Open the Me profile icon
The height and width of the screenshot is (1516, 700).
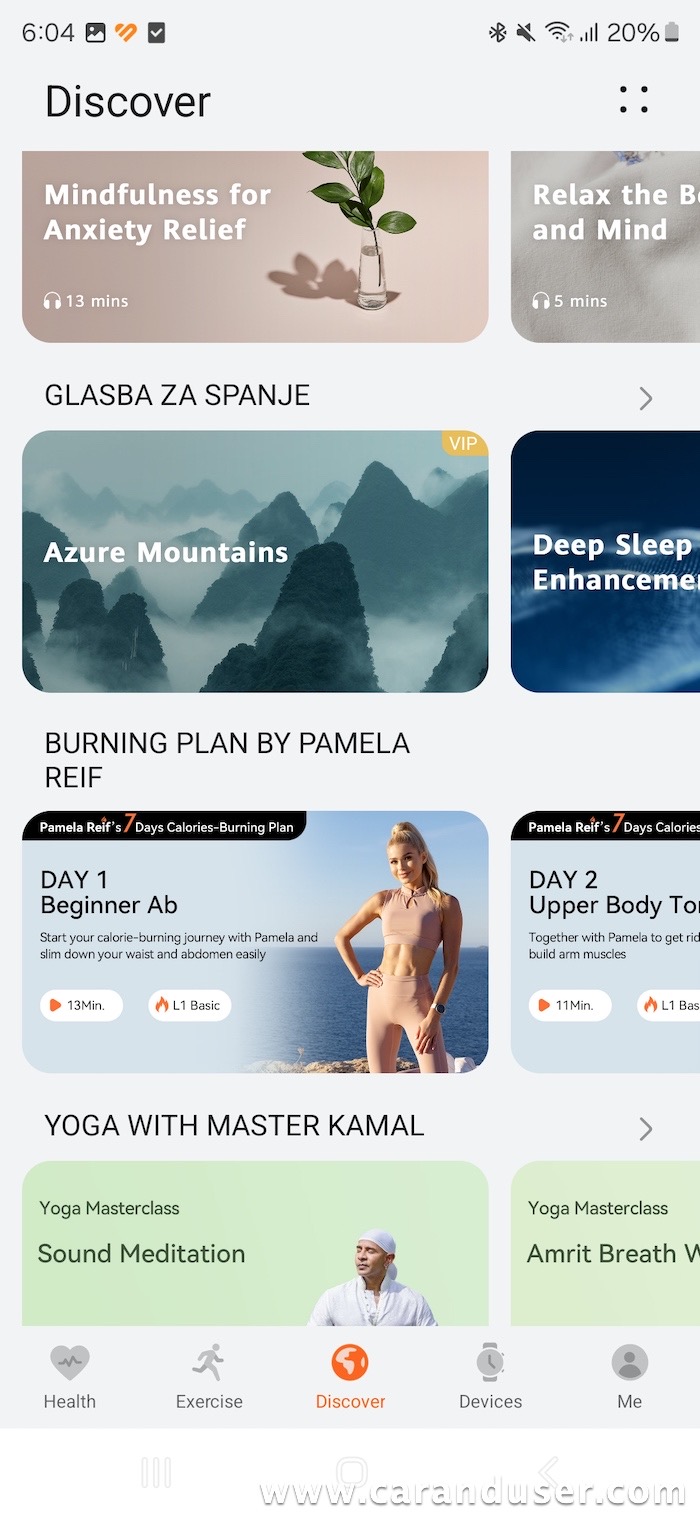[x=630, y=1362]
